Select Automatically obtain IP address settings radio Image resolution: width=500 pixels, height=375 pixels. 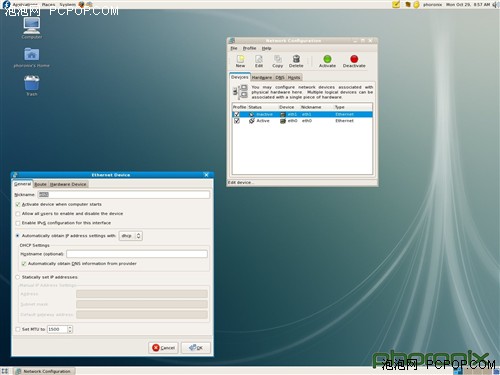(x=18, y=235)
